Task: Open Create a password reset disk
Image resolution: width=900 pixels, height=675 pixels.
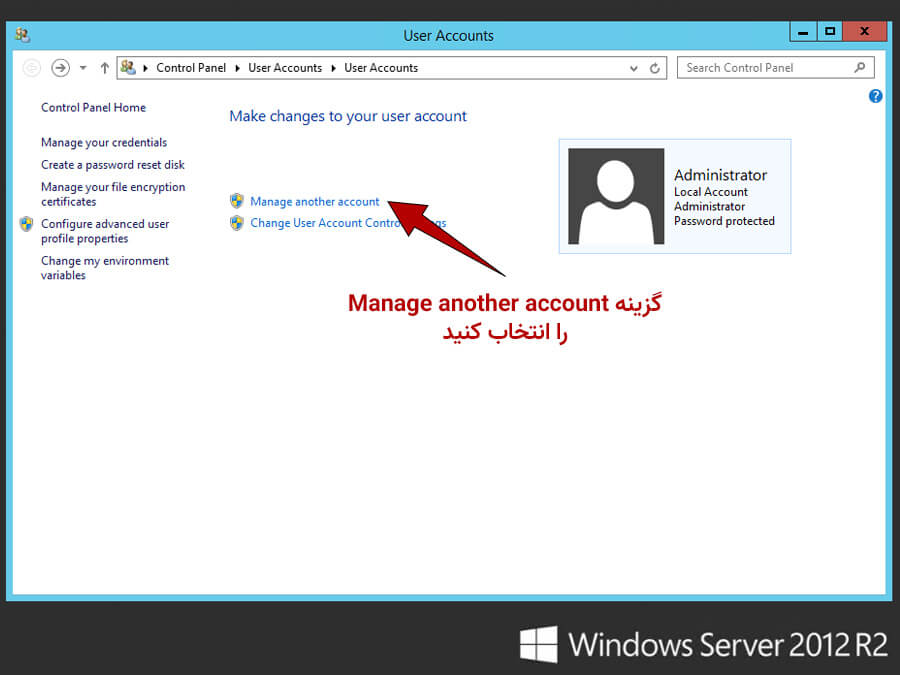Action: (113, 165)
